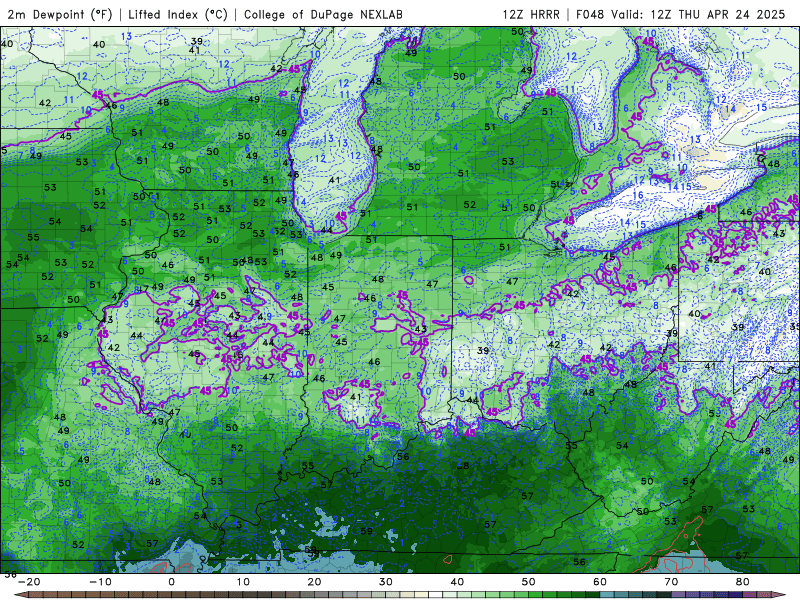Click the '20' color scale label
Image resolution: width=800 pixels, height=600 pixels.
(314, 582)
